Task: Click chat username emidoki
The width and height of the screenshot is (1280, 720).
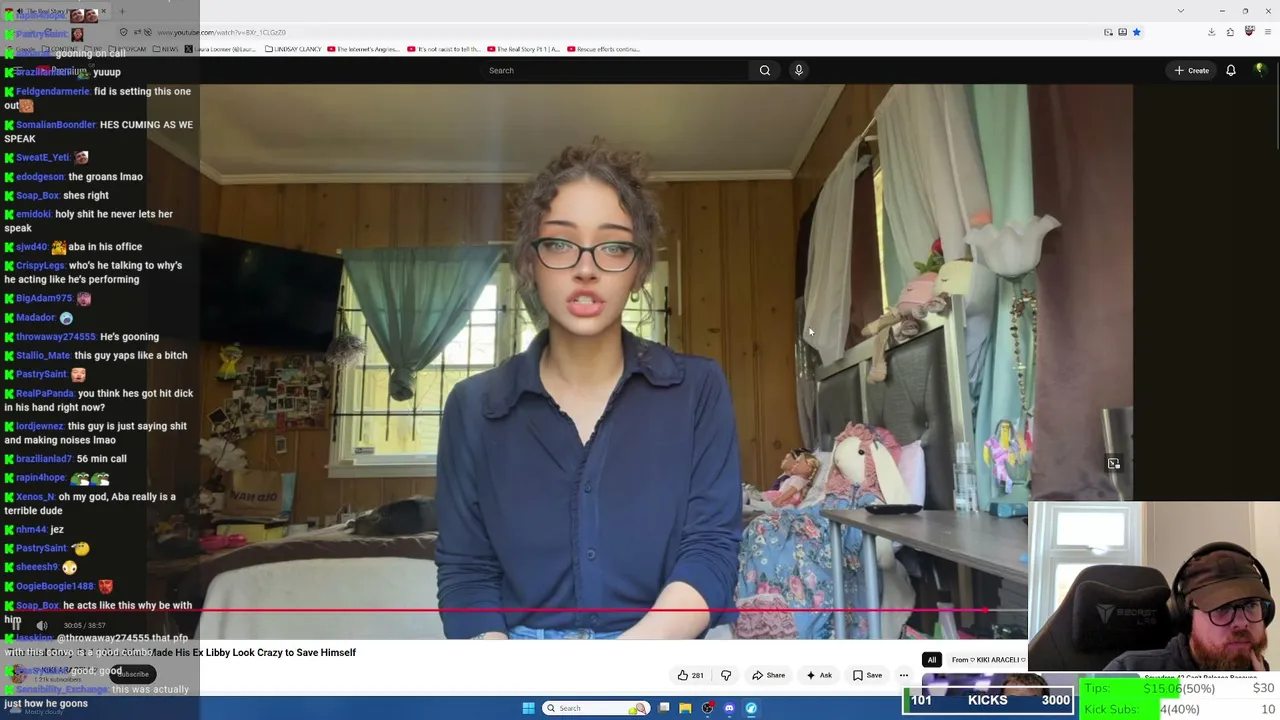Action: coord(33,214)
